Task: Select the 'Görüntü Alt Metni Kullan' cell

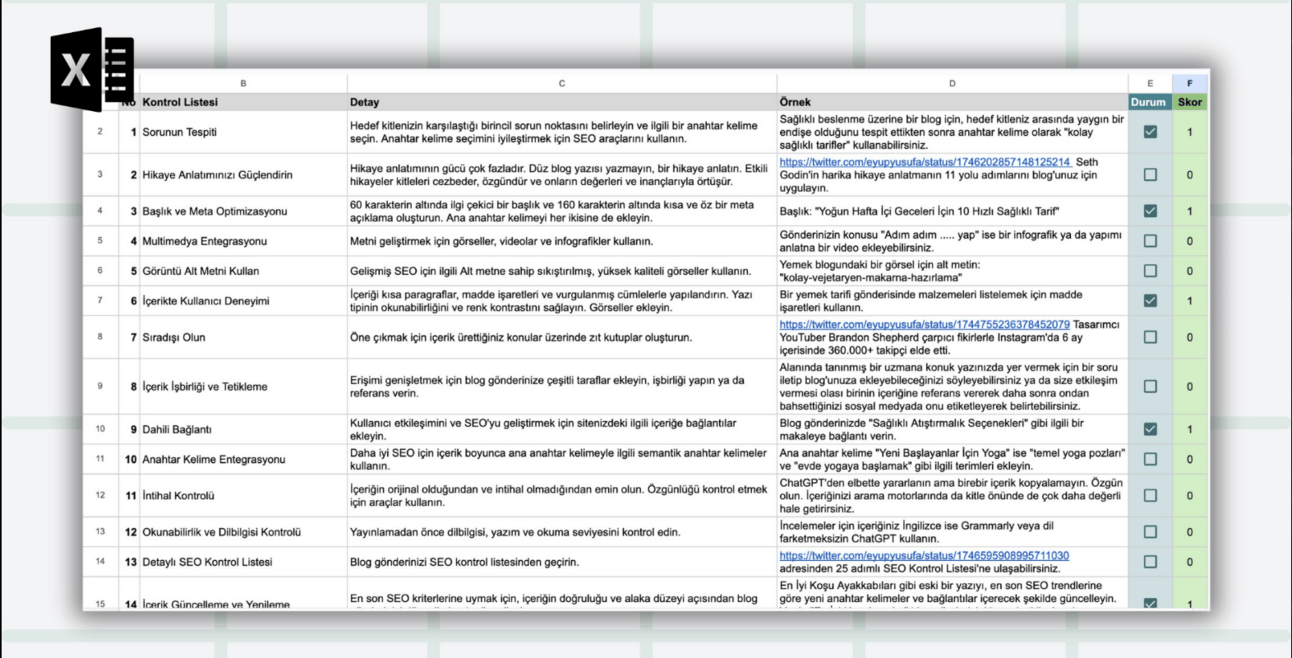Action: 243,271
